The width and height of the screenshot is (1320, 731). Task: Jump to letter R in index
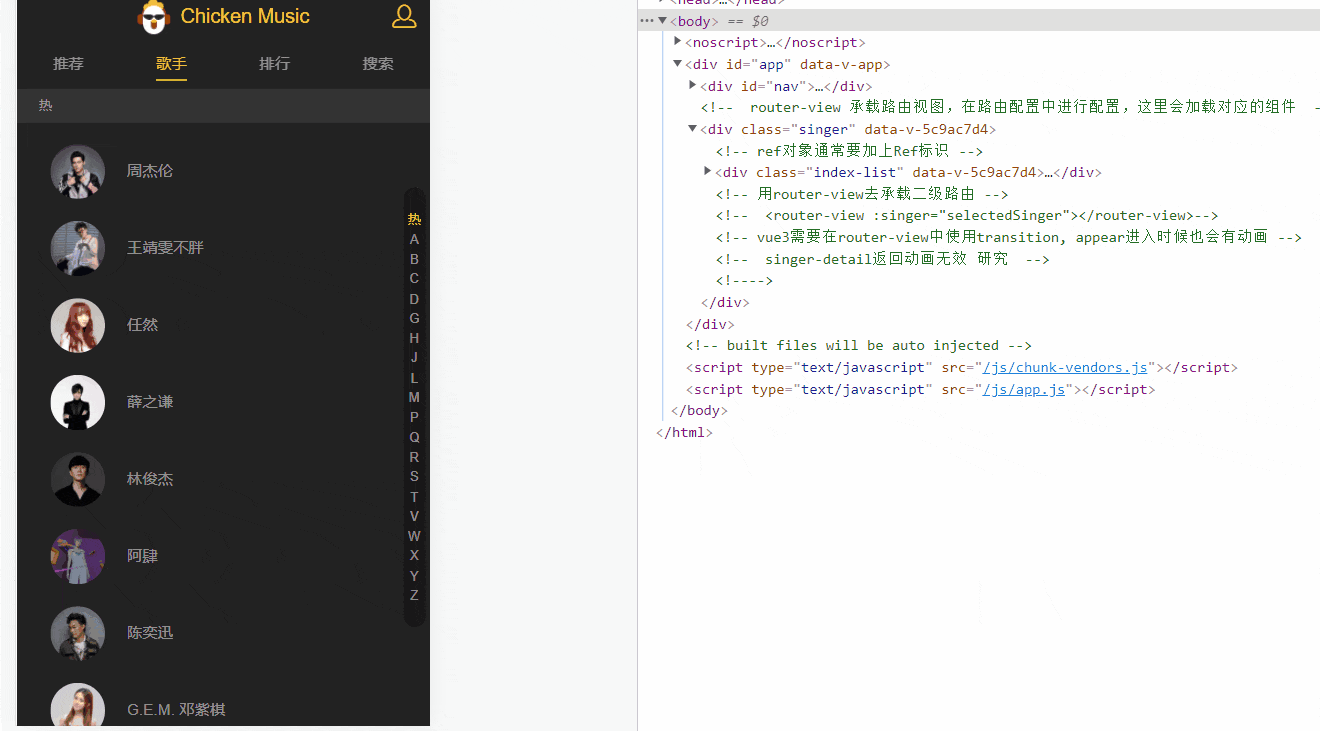click(414, 457)
